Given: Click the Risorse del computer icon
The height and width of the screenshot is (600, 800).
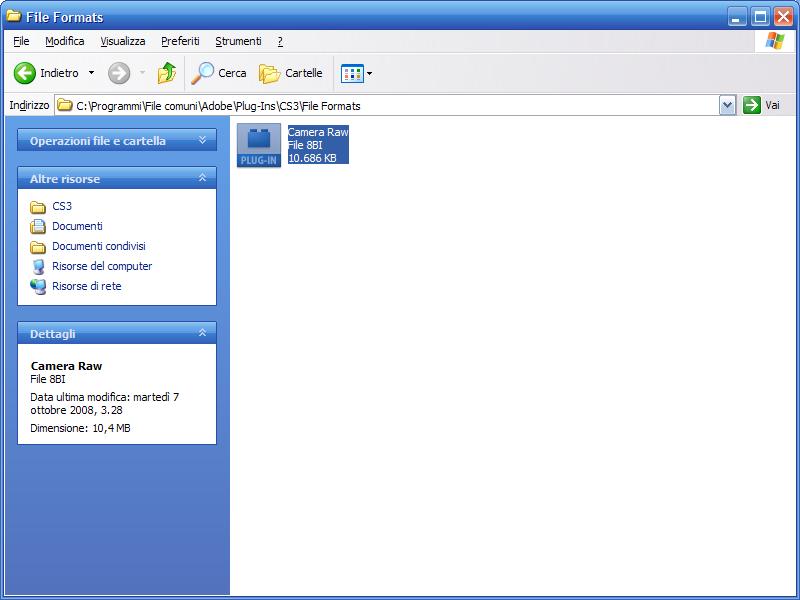Looking at the screenshot, I should (38, 266).
